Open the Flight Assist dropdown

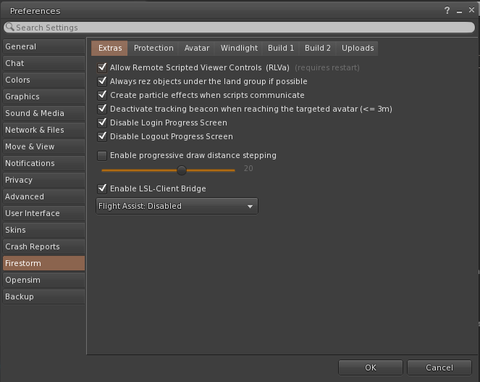pyautogui.click(x=177, y=206)
